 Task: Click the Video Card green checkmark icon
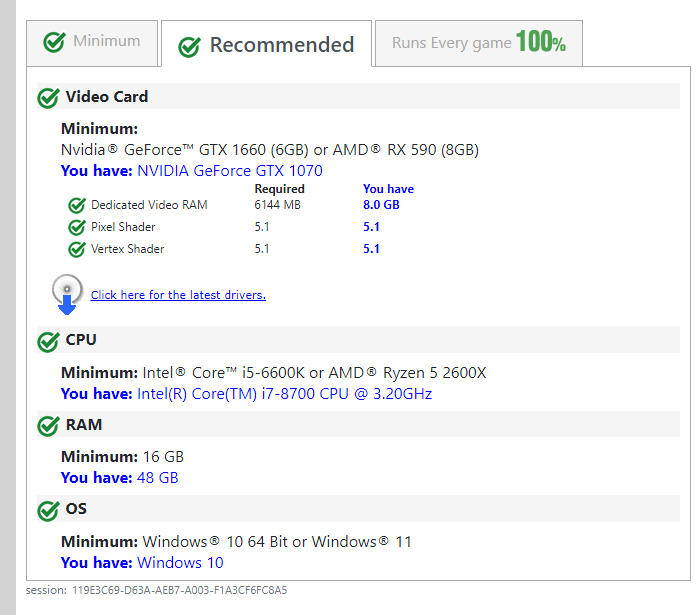point(48,98)
